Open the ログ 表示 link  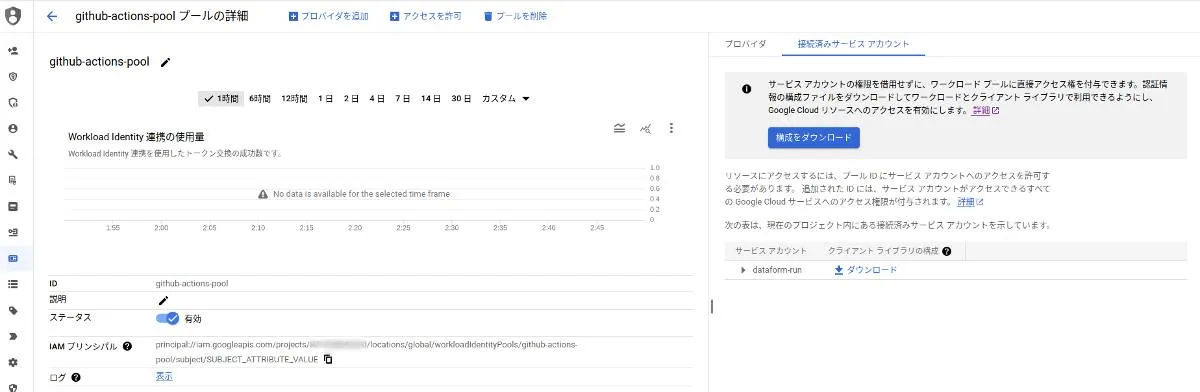164,377
